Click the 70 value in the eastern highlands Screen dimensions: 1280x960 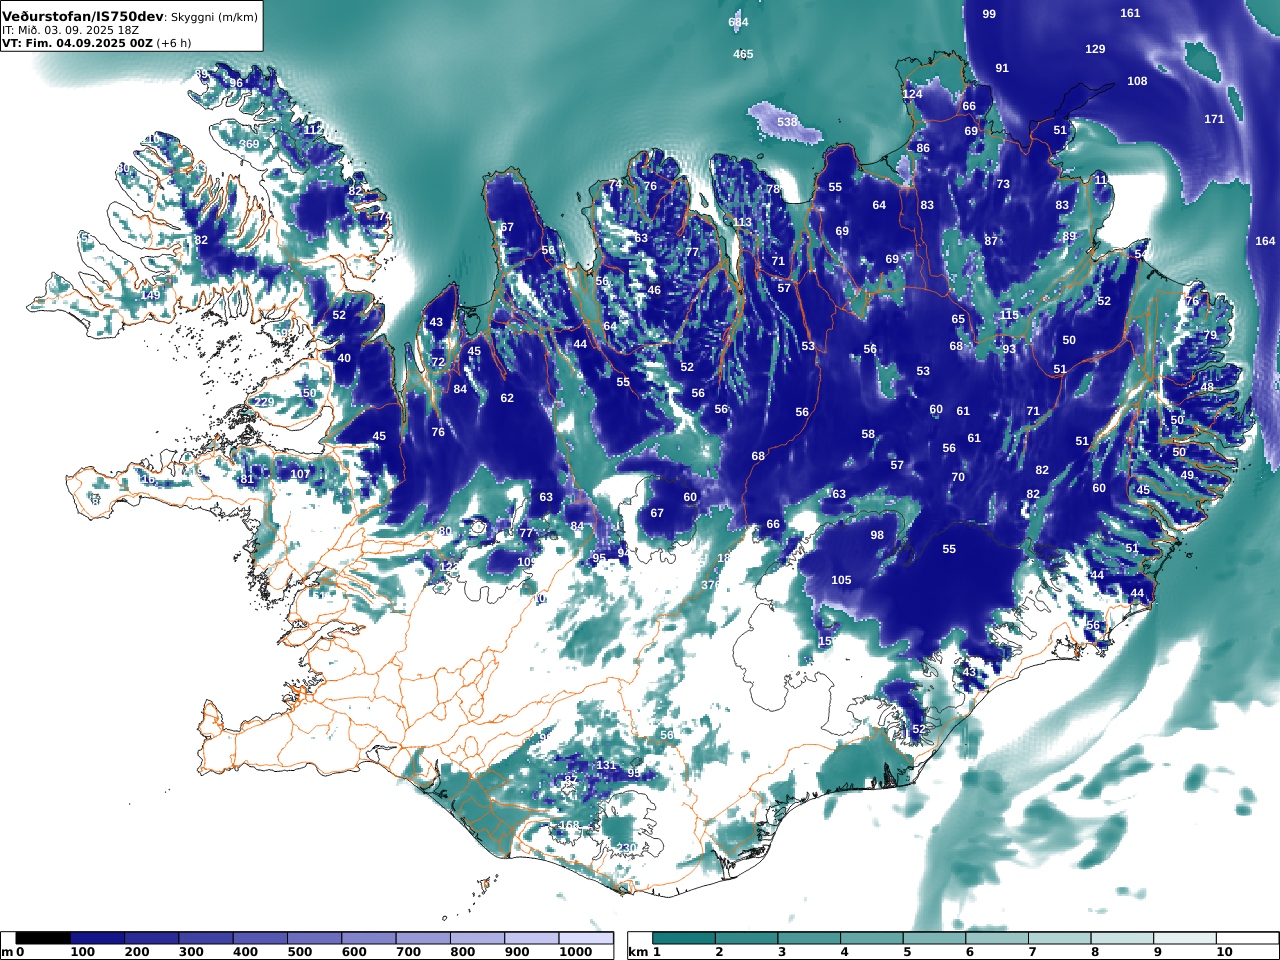(x=958, y=477)
